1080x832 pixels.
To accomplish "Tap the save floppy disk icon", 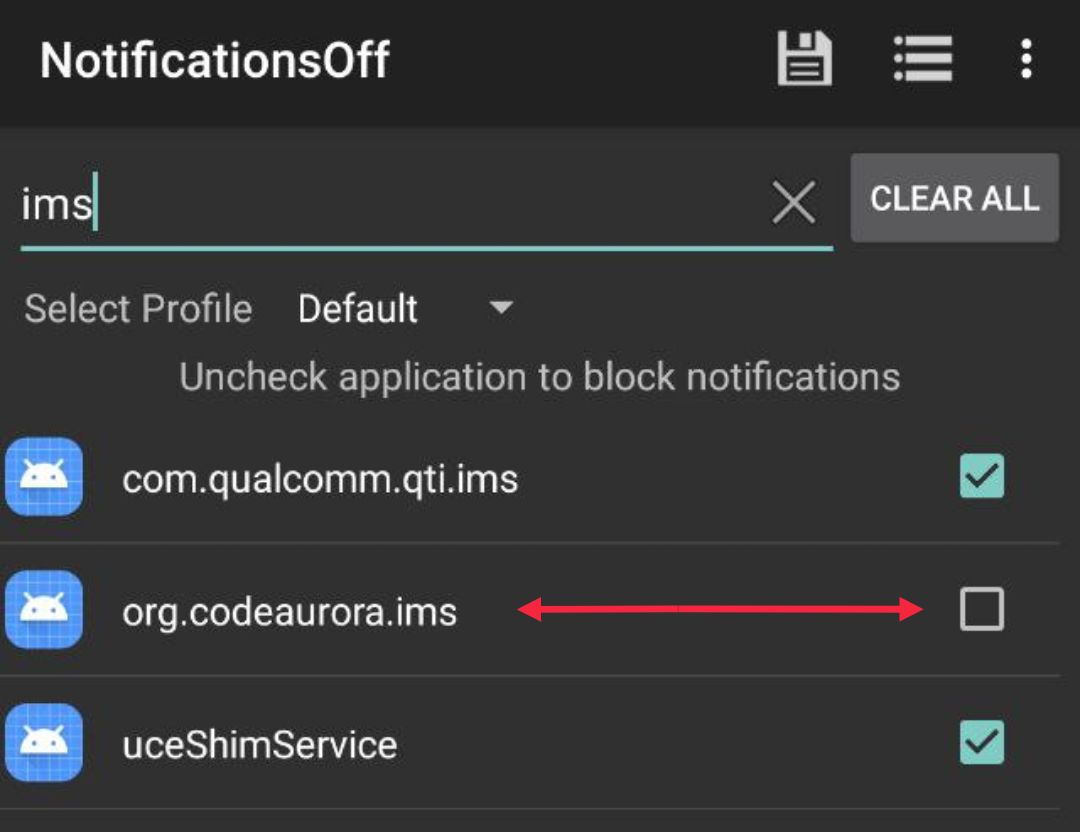I will (805, 60).
